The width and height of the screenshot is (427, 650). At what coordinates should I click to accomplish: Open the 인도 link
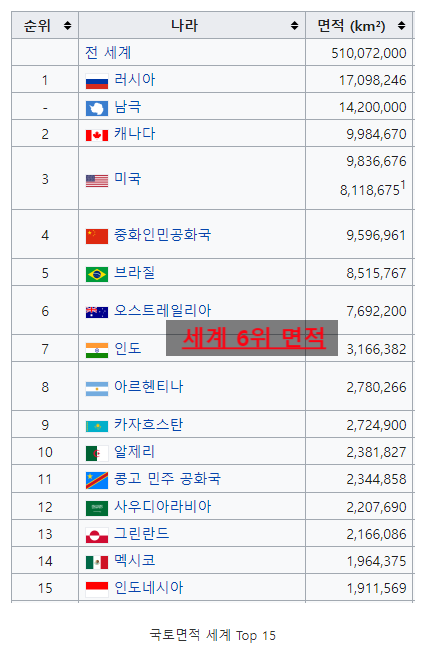pyautogui.click(x=128, y=348)
